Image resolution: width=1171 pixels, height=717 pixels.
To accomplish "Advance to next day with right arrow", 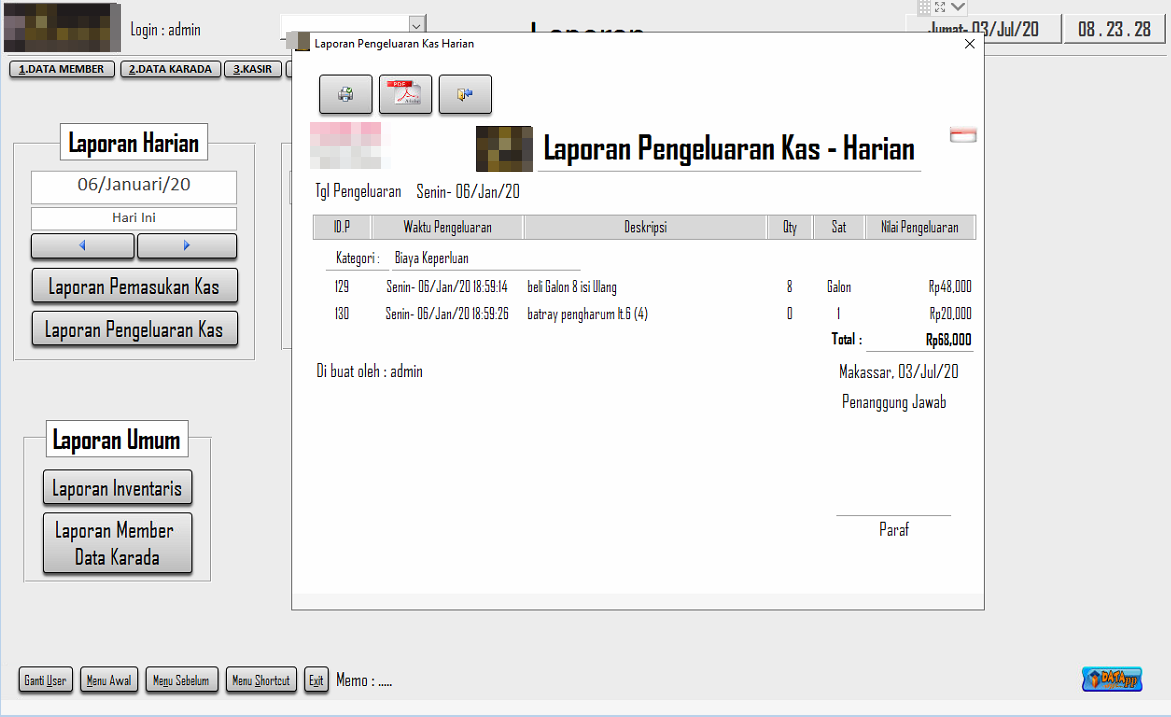I will [187, 246].
